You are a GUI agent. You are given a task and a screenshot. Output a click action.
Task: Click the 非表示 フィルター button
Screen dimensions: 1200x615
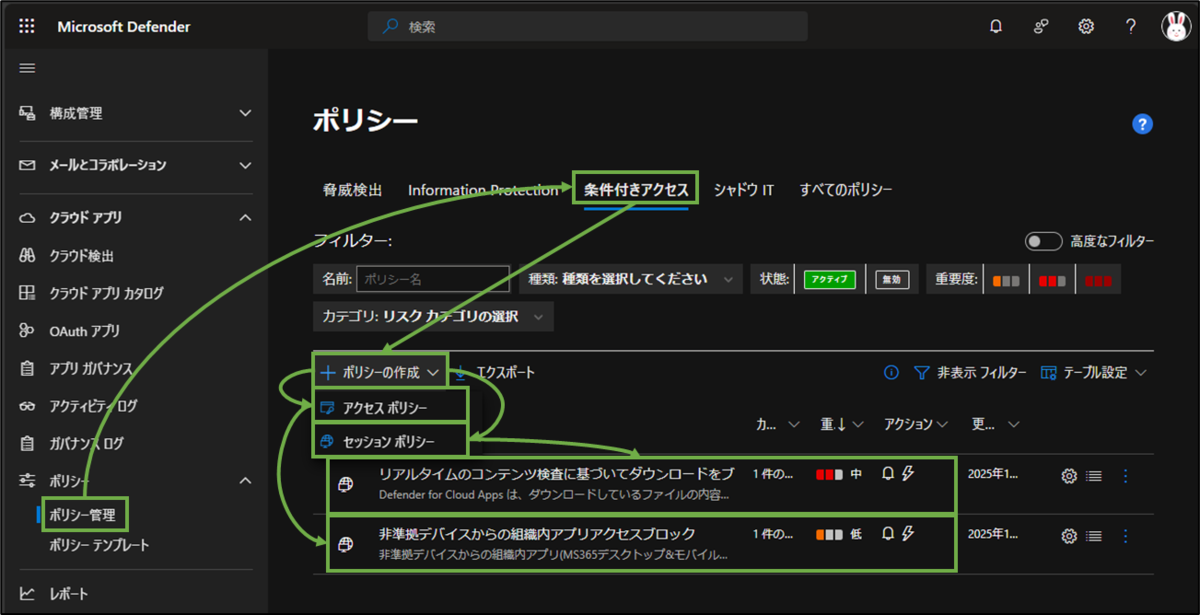click(971, 373)
